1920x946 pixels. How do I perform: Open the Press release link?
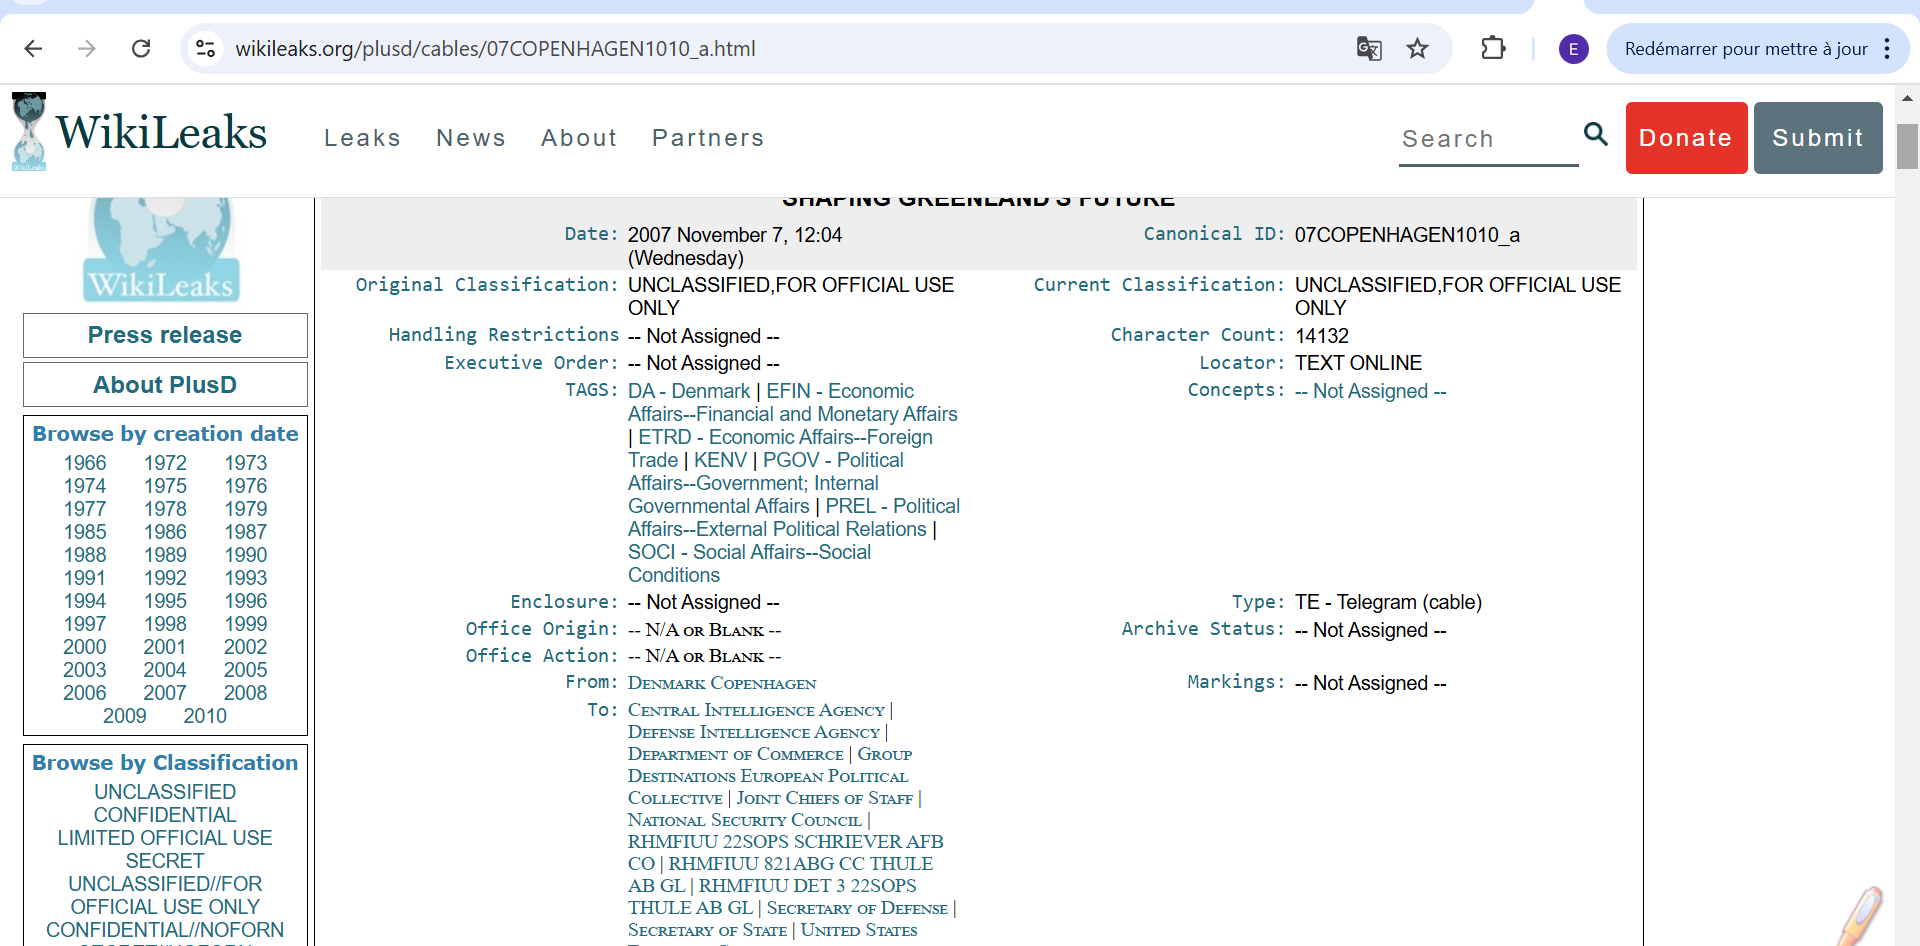click(x=165, y=335)
